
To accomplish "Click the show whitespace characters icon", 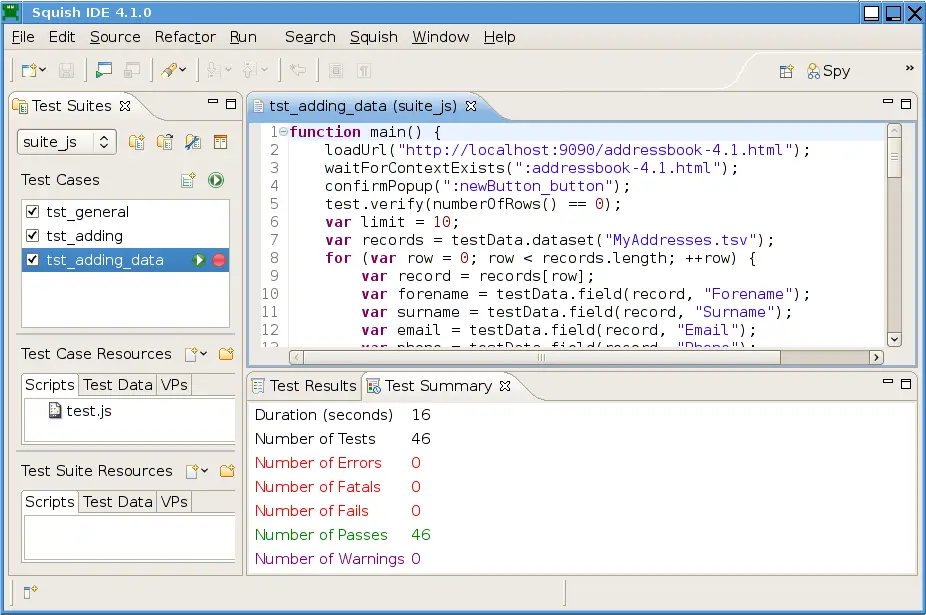I will coord(364,71).
